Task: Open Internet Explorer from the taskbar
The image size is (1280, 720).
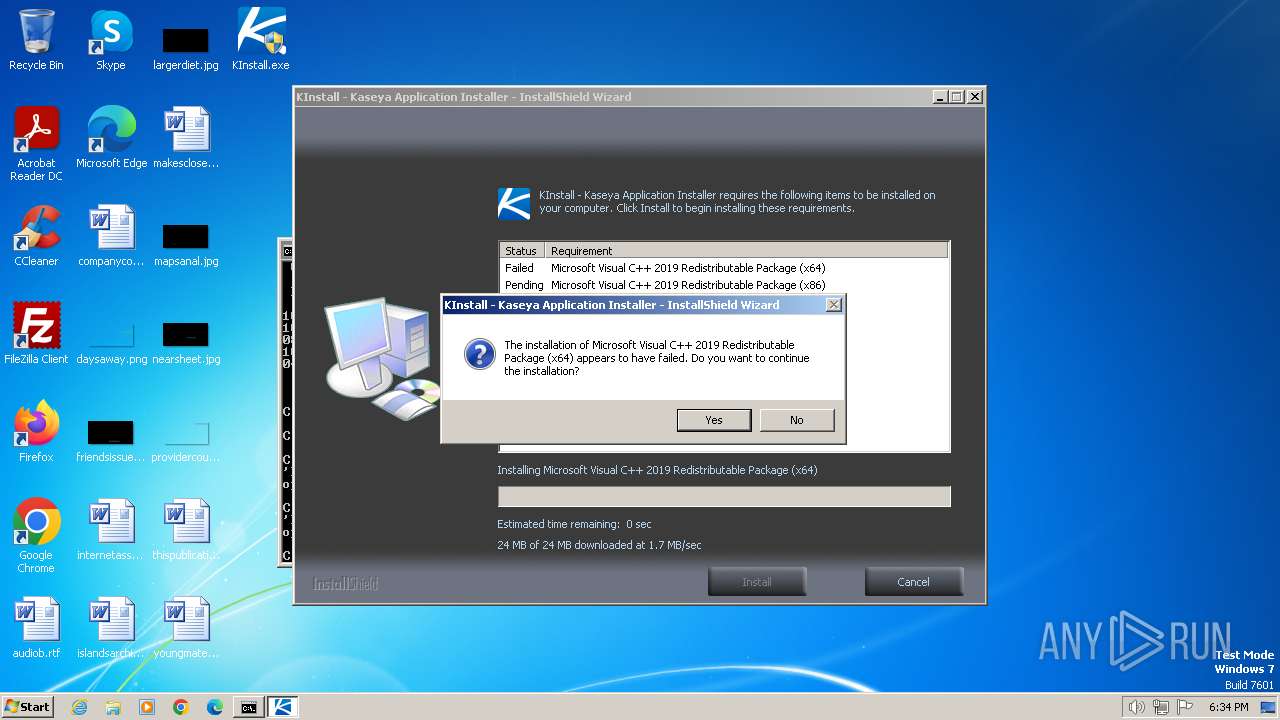Action: pyautogui.click(x=80, y=707)
